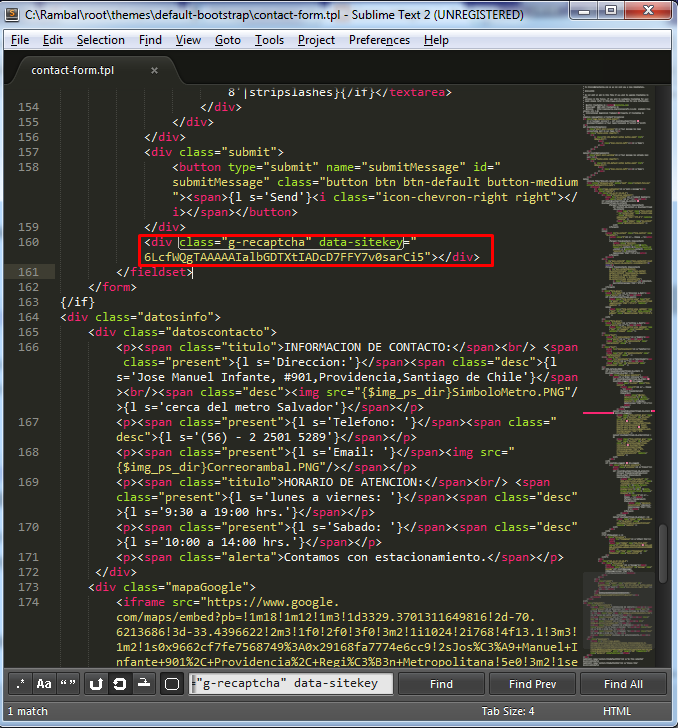Open the Goto menu
678x728 pixels.
click(228, 40)
